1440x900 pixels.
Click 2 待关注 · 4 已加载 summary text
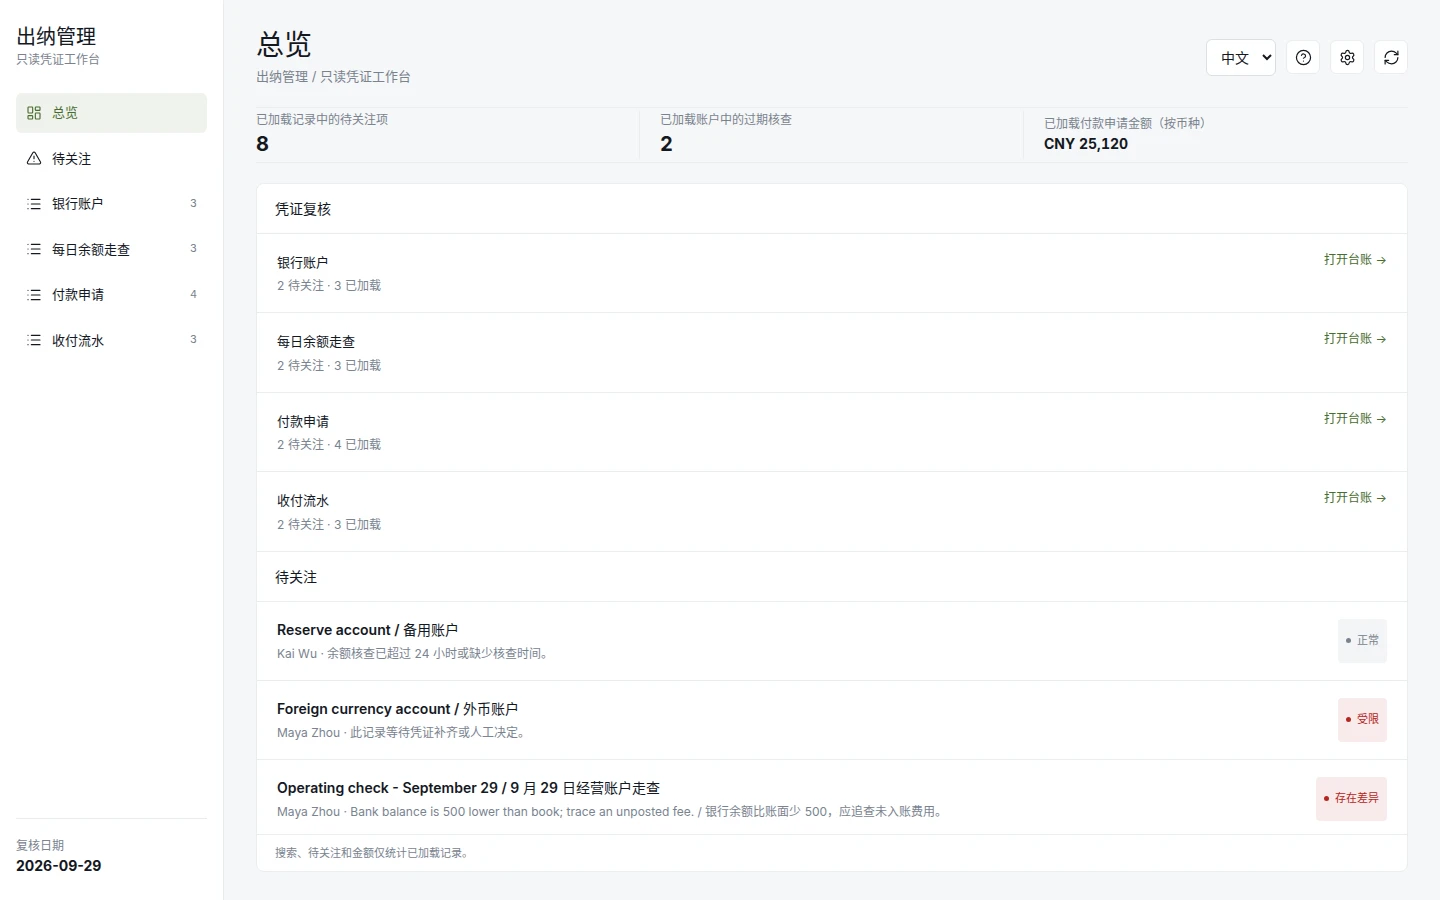[329, 445]
